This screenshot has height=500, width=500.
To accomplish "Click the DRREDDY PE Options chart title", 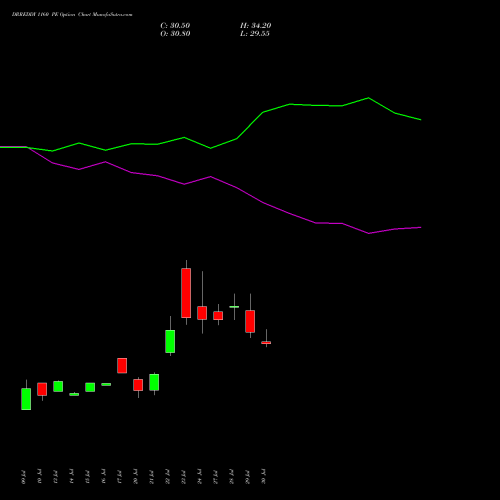I will pos(72,15).
